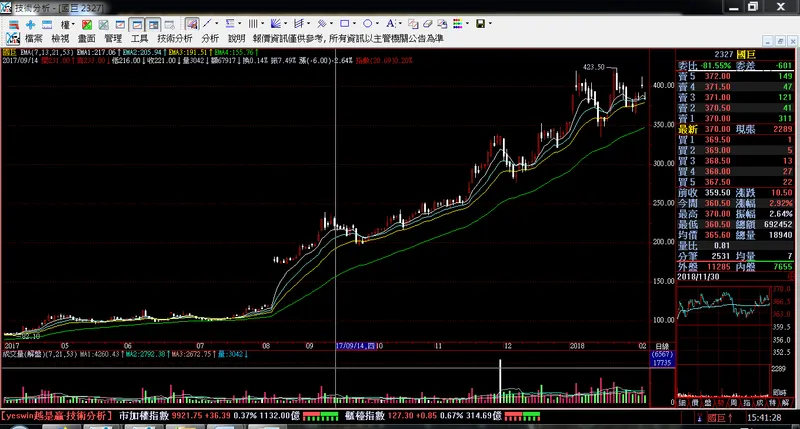Screen dimensions: 800x429
Task: Open the 檢視 menu
Action: tap(60, 38)
